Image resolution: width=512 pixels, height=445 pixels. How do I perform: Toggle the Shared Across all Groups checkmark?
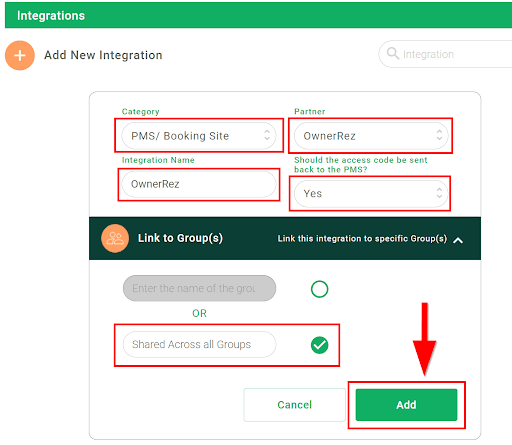pyautogui.click(x=319, y=345)
